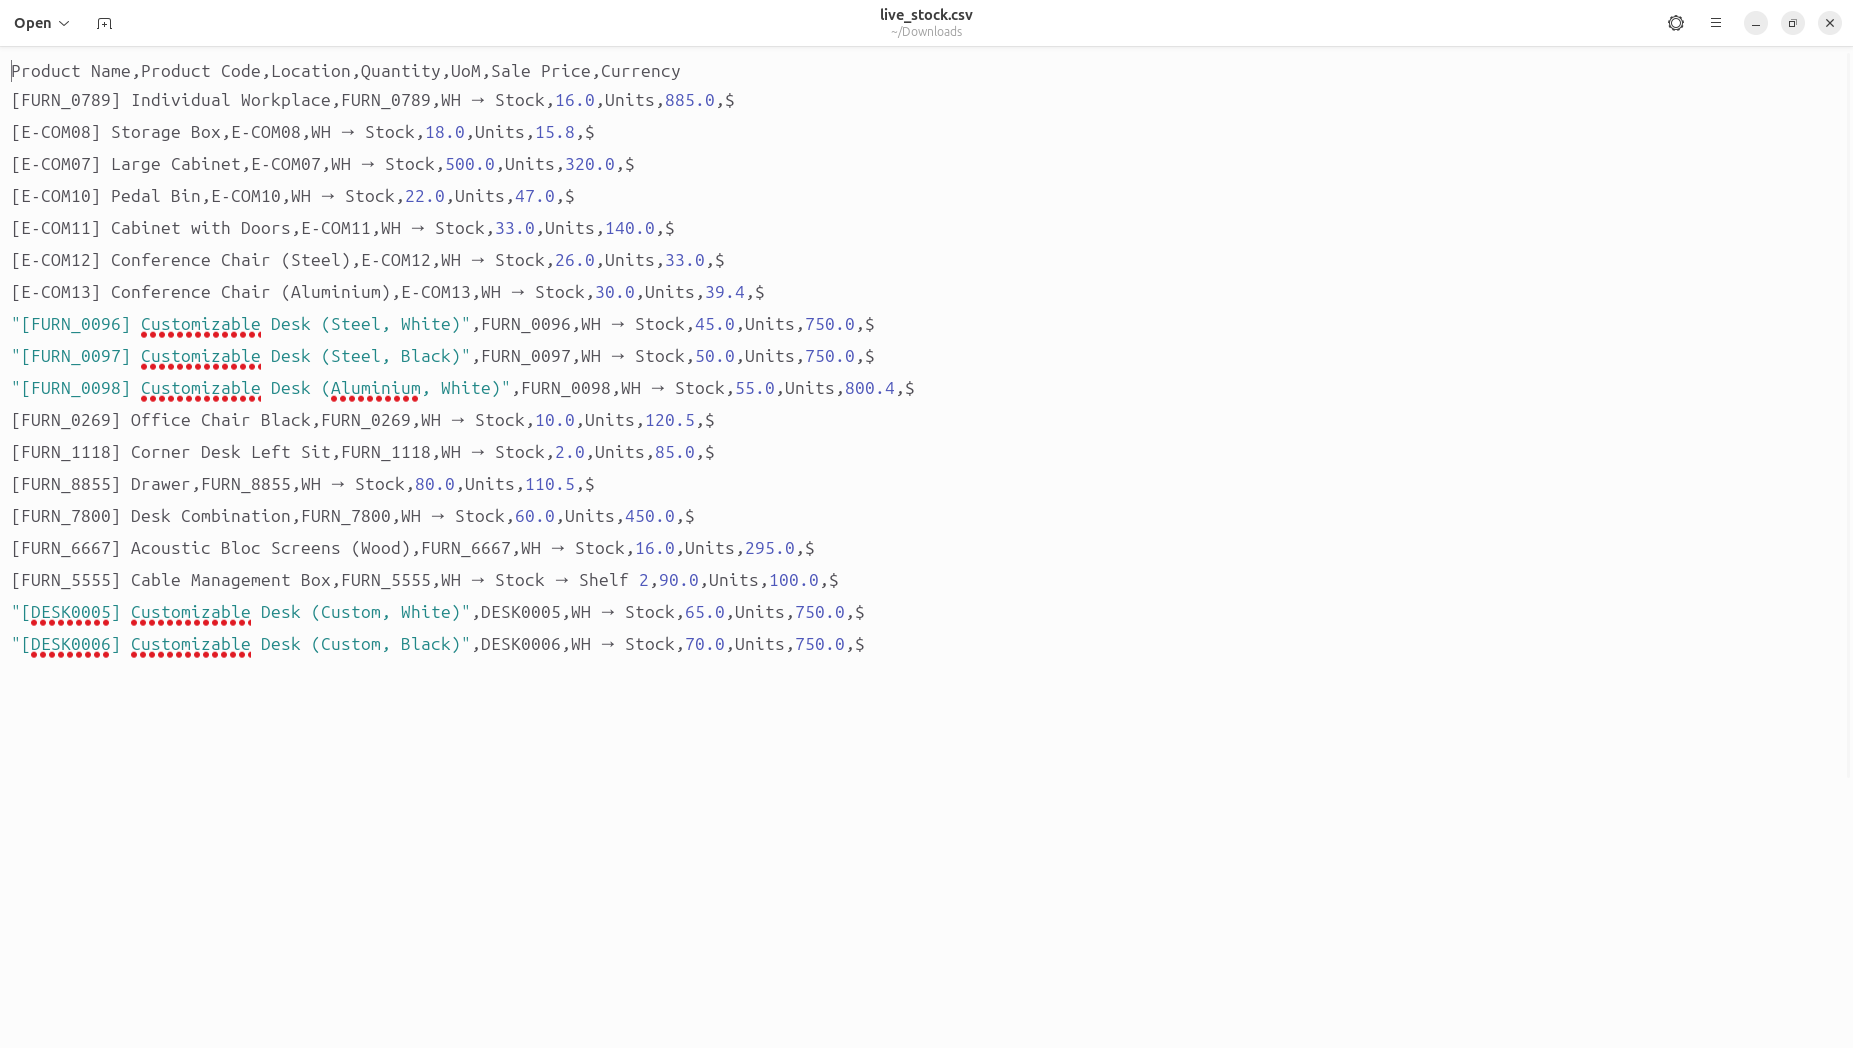Restore the window using maximize button
This screenshot has width=1853, height=1048.
tap(1793, 23)
